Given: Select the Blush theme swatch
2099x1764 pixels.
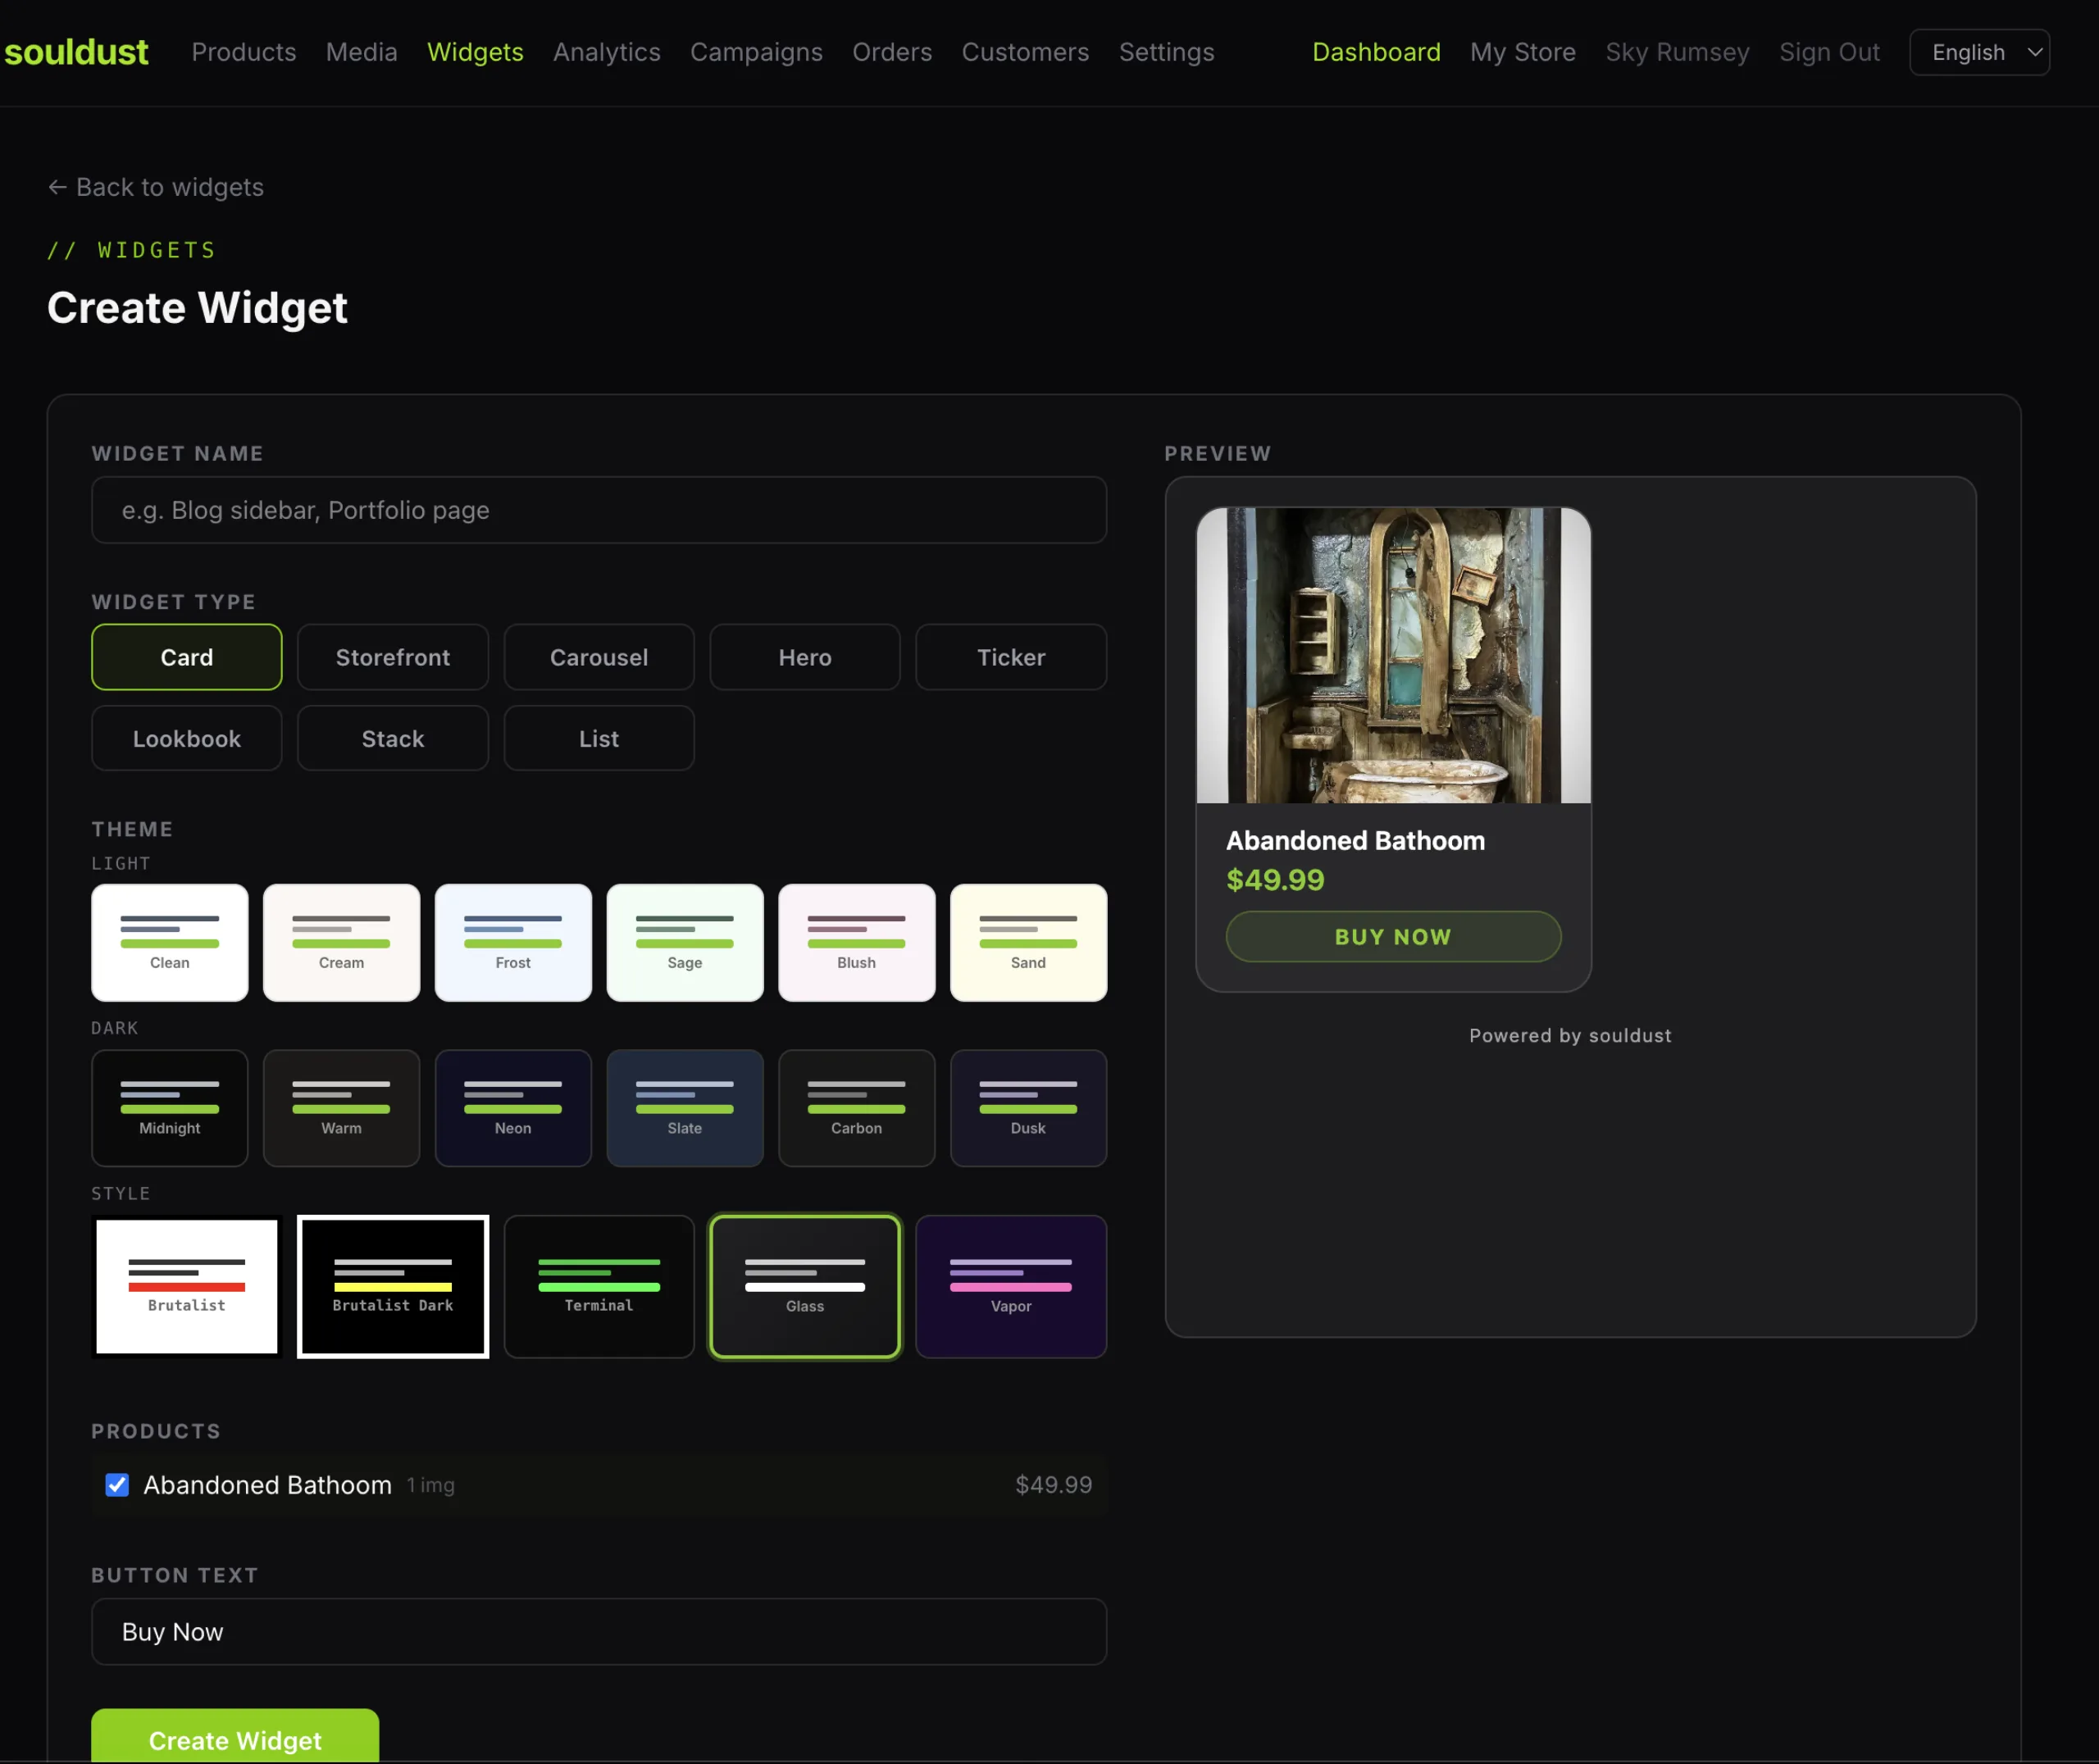Looking at the screenshot, I should coord(856,941).
